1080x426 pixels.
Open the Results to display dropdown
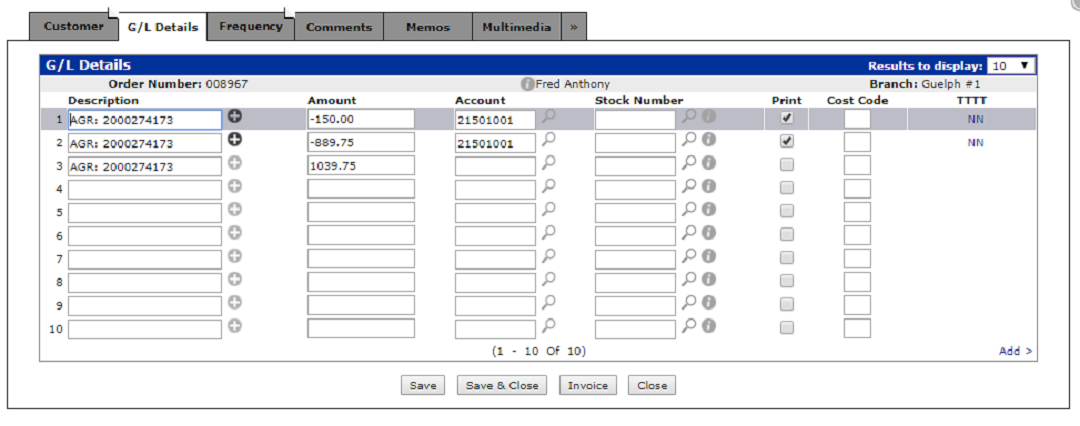click(1010, 66)
